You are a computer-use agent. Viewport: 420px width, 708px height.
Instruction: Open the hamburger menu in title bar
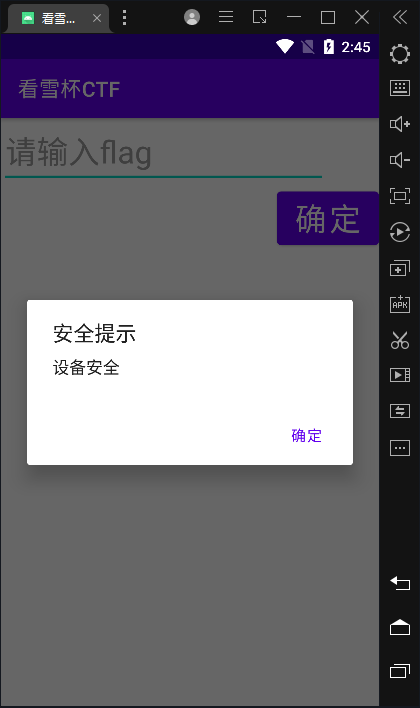coord(226,17)
